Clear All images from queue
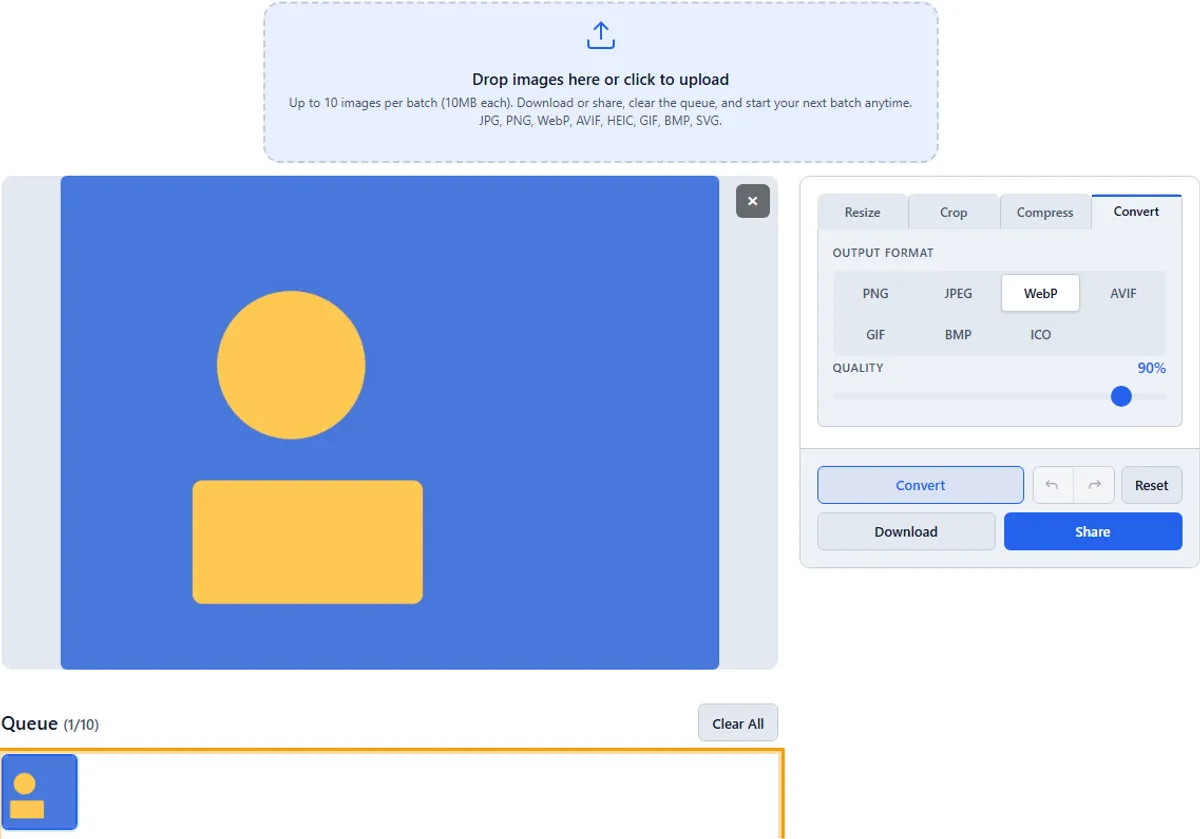 [x=738, y=723]
